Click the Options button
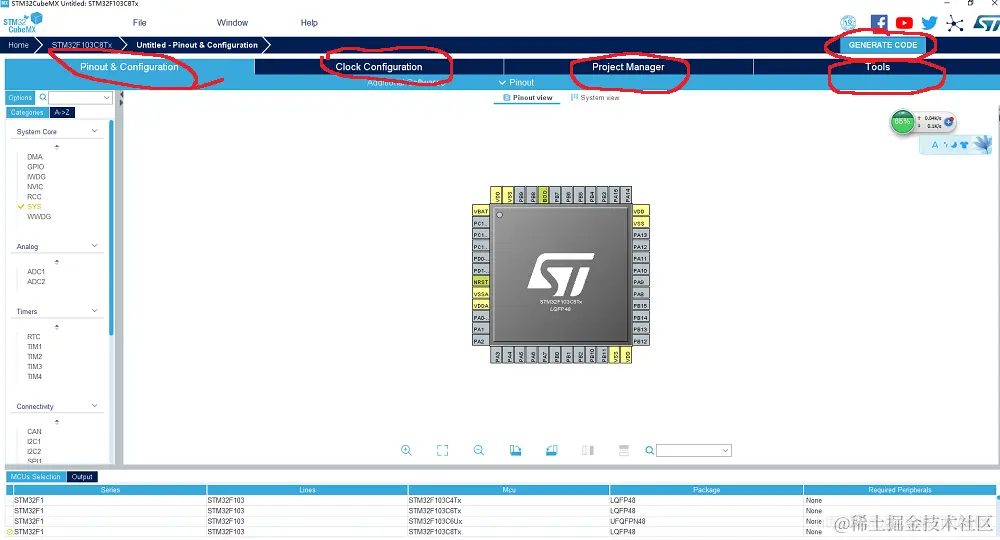Viewport: 1000px width, 540px height. (20, 98)
